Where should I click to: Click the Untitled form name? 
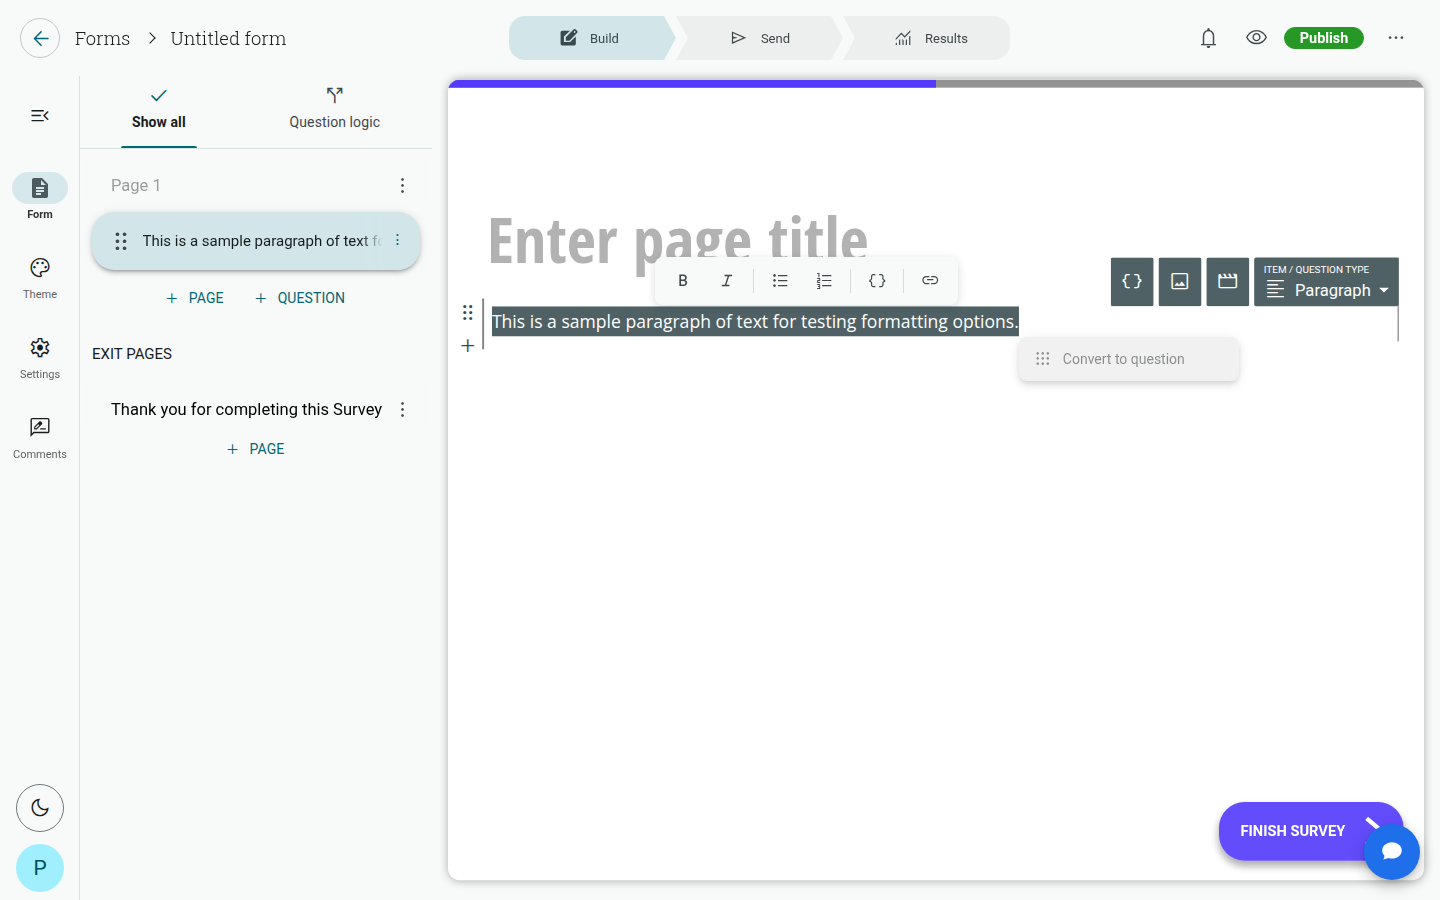[228, 38]
